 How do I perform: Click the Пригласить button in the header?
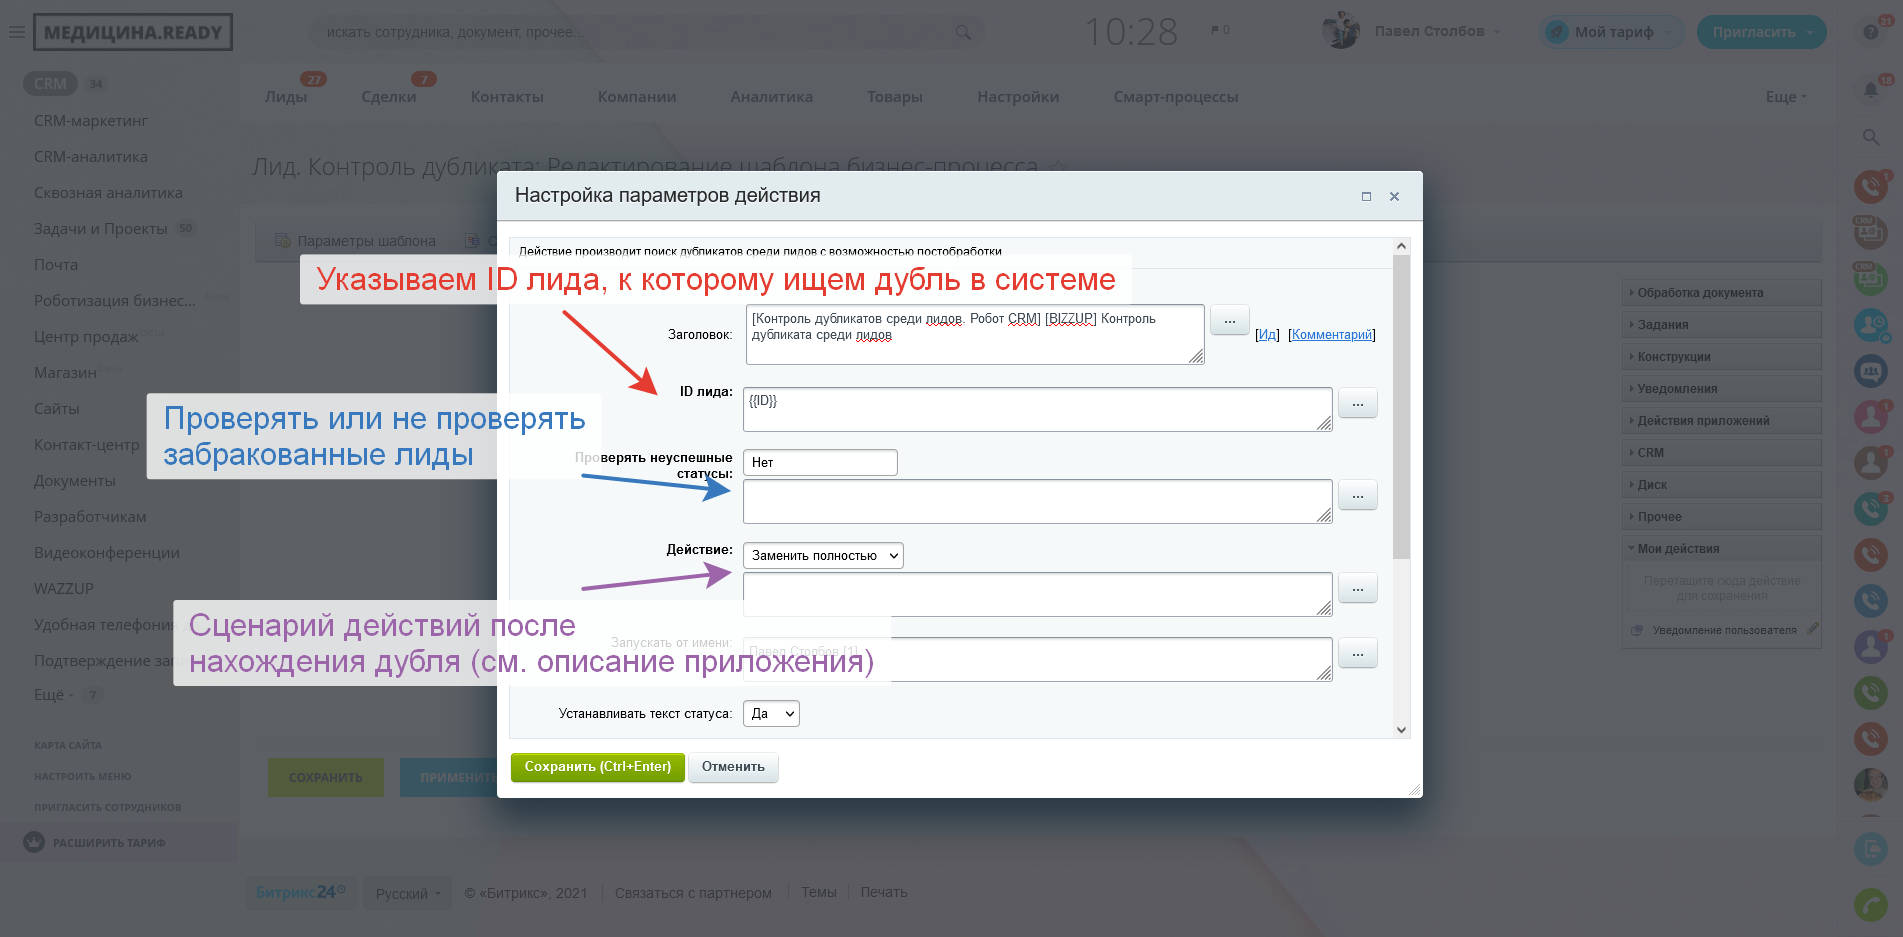coord(1761,32)
